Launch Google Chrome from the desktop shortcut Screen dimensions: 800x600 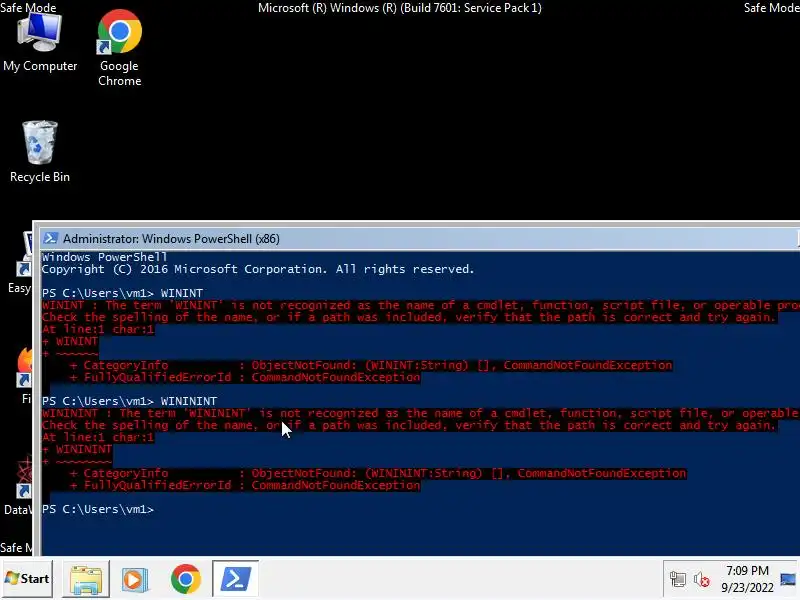[119, 47]
